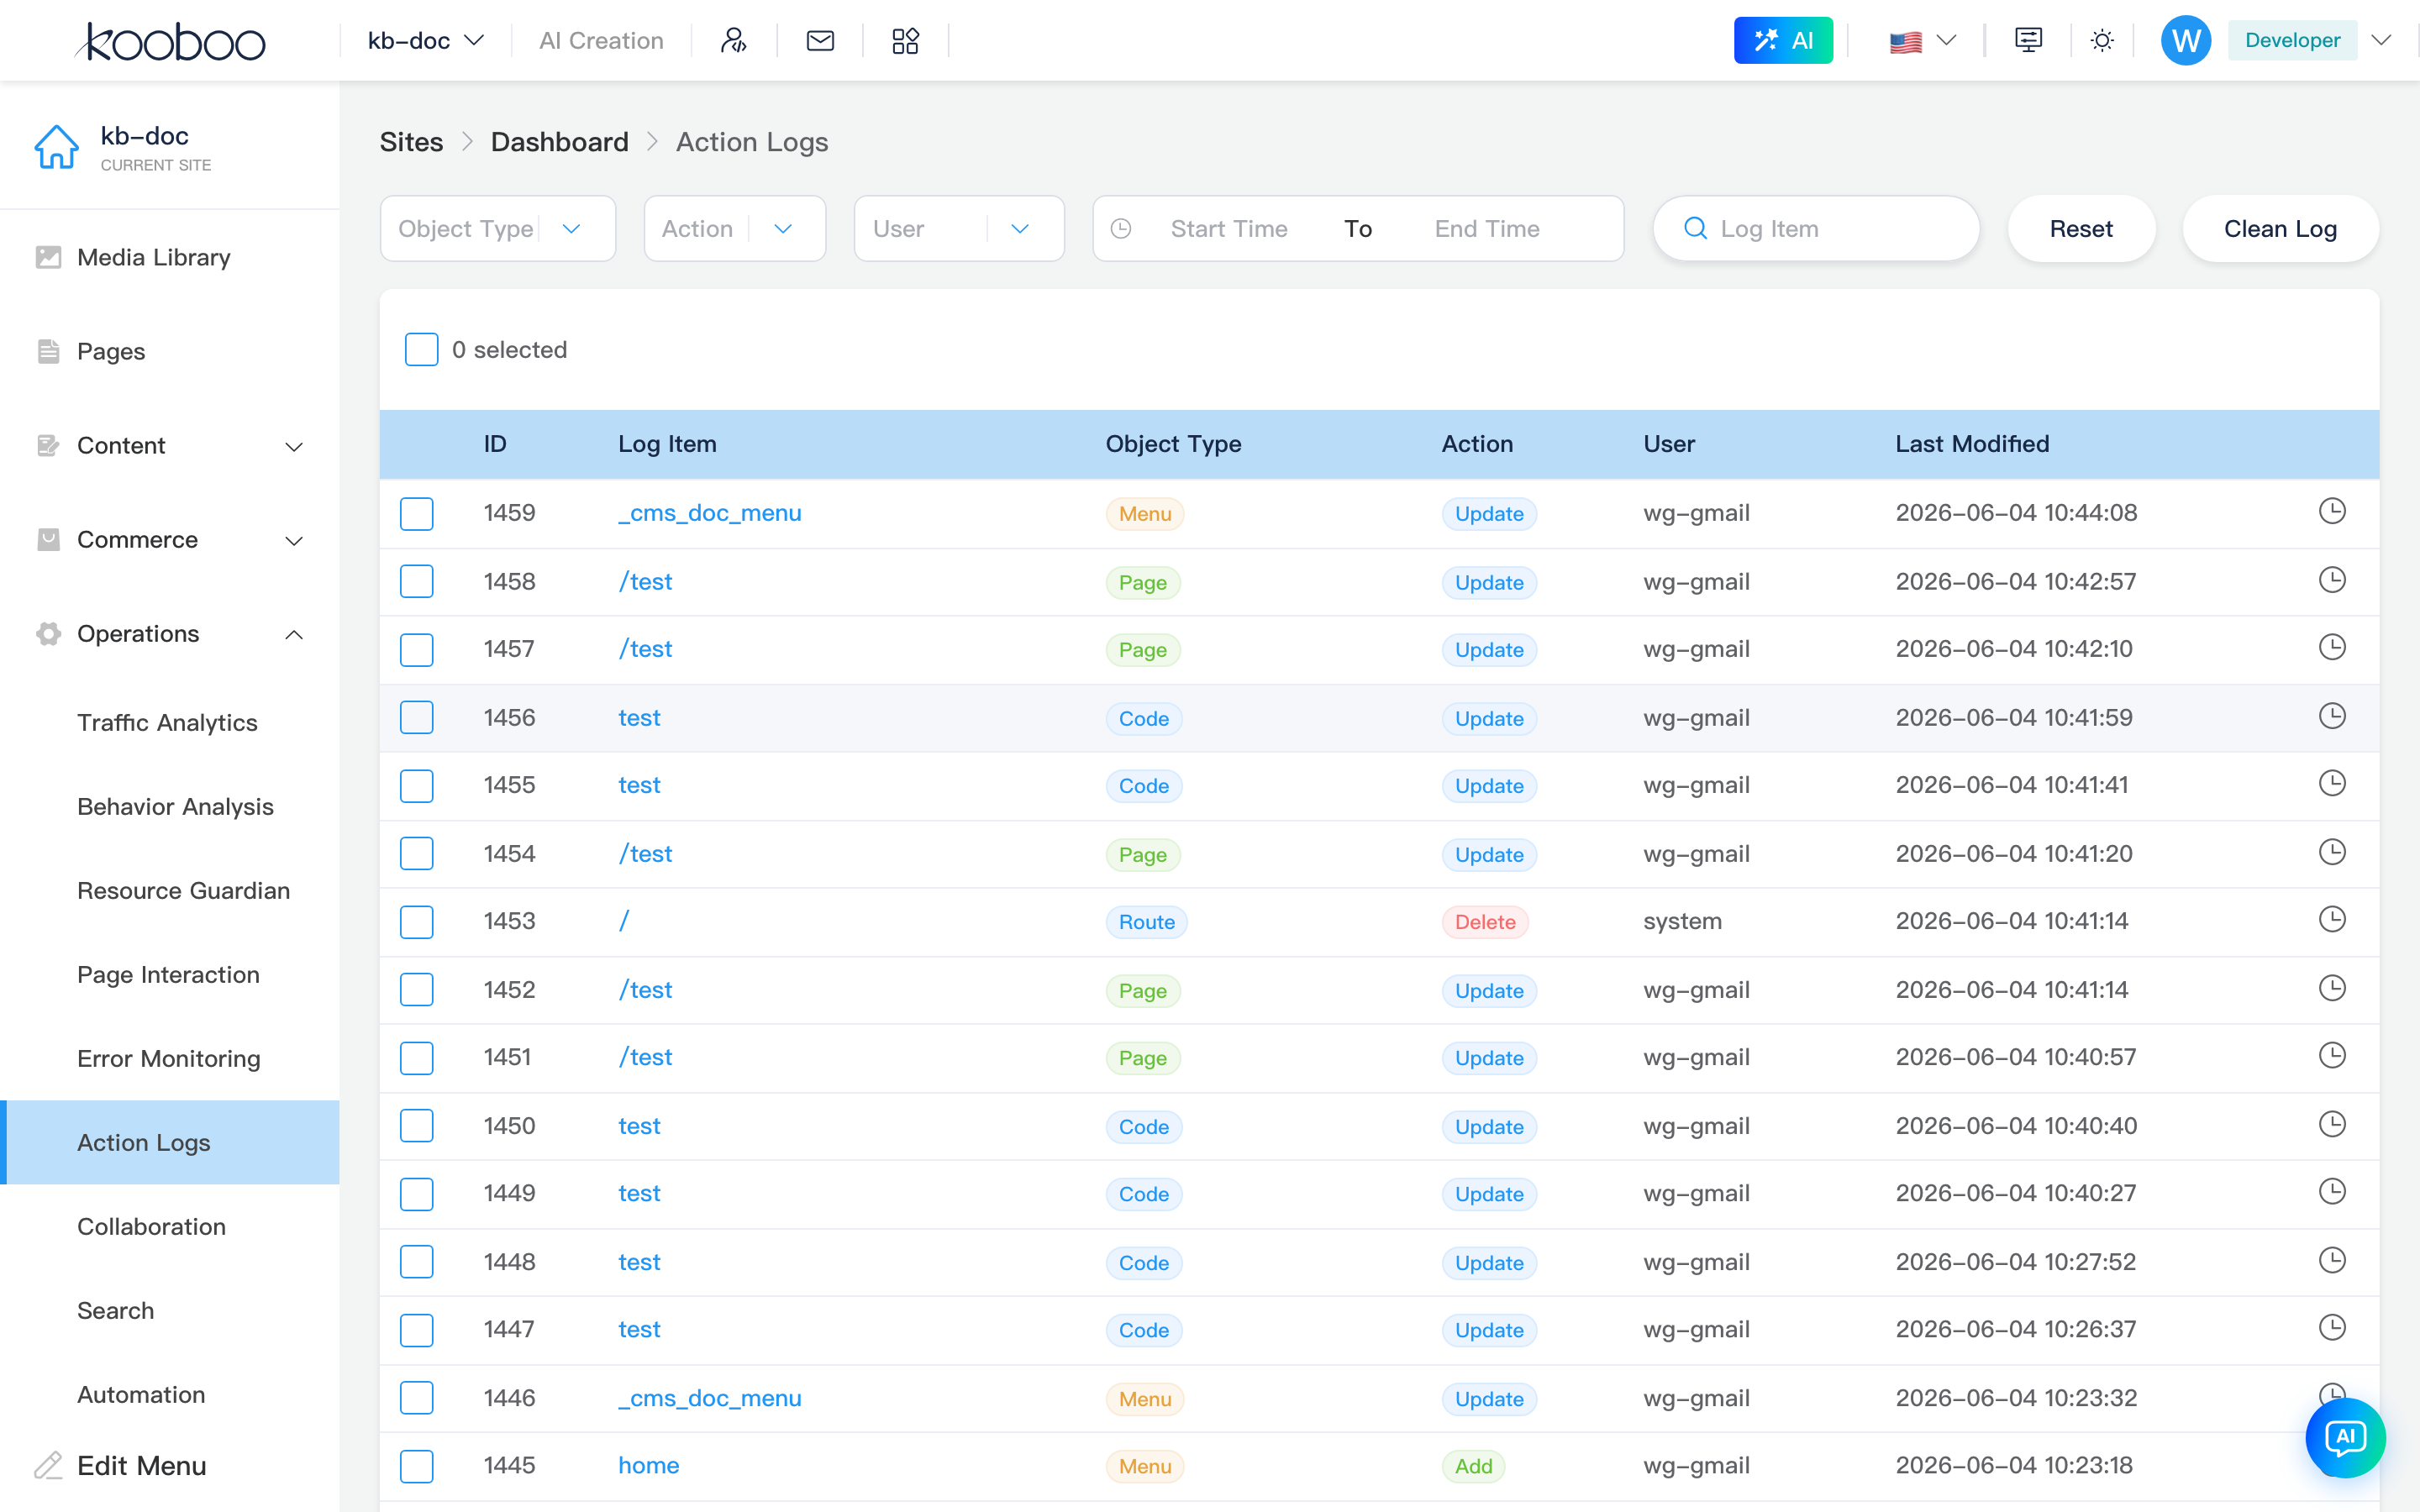Open the language flag dropdown
Viewport: 2420px width, 1512px height.
[x=1922, y=41]
